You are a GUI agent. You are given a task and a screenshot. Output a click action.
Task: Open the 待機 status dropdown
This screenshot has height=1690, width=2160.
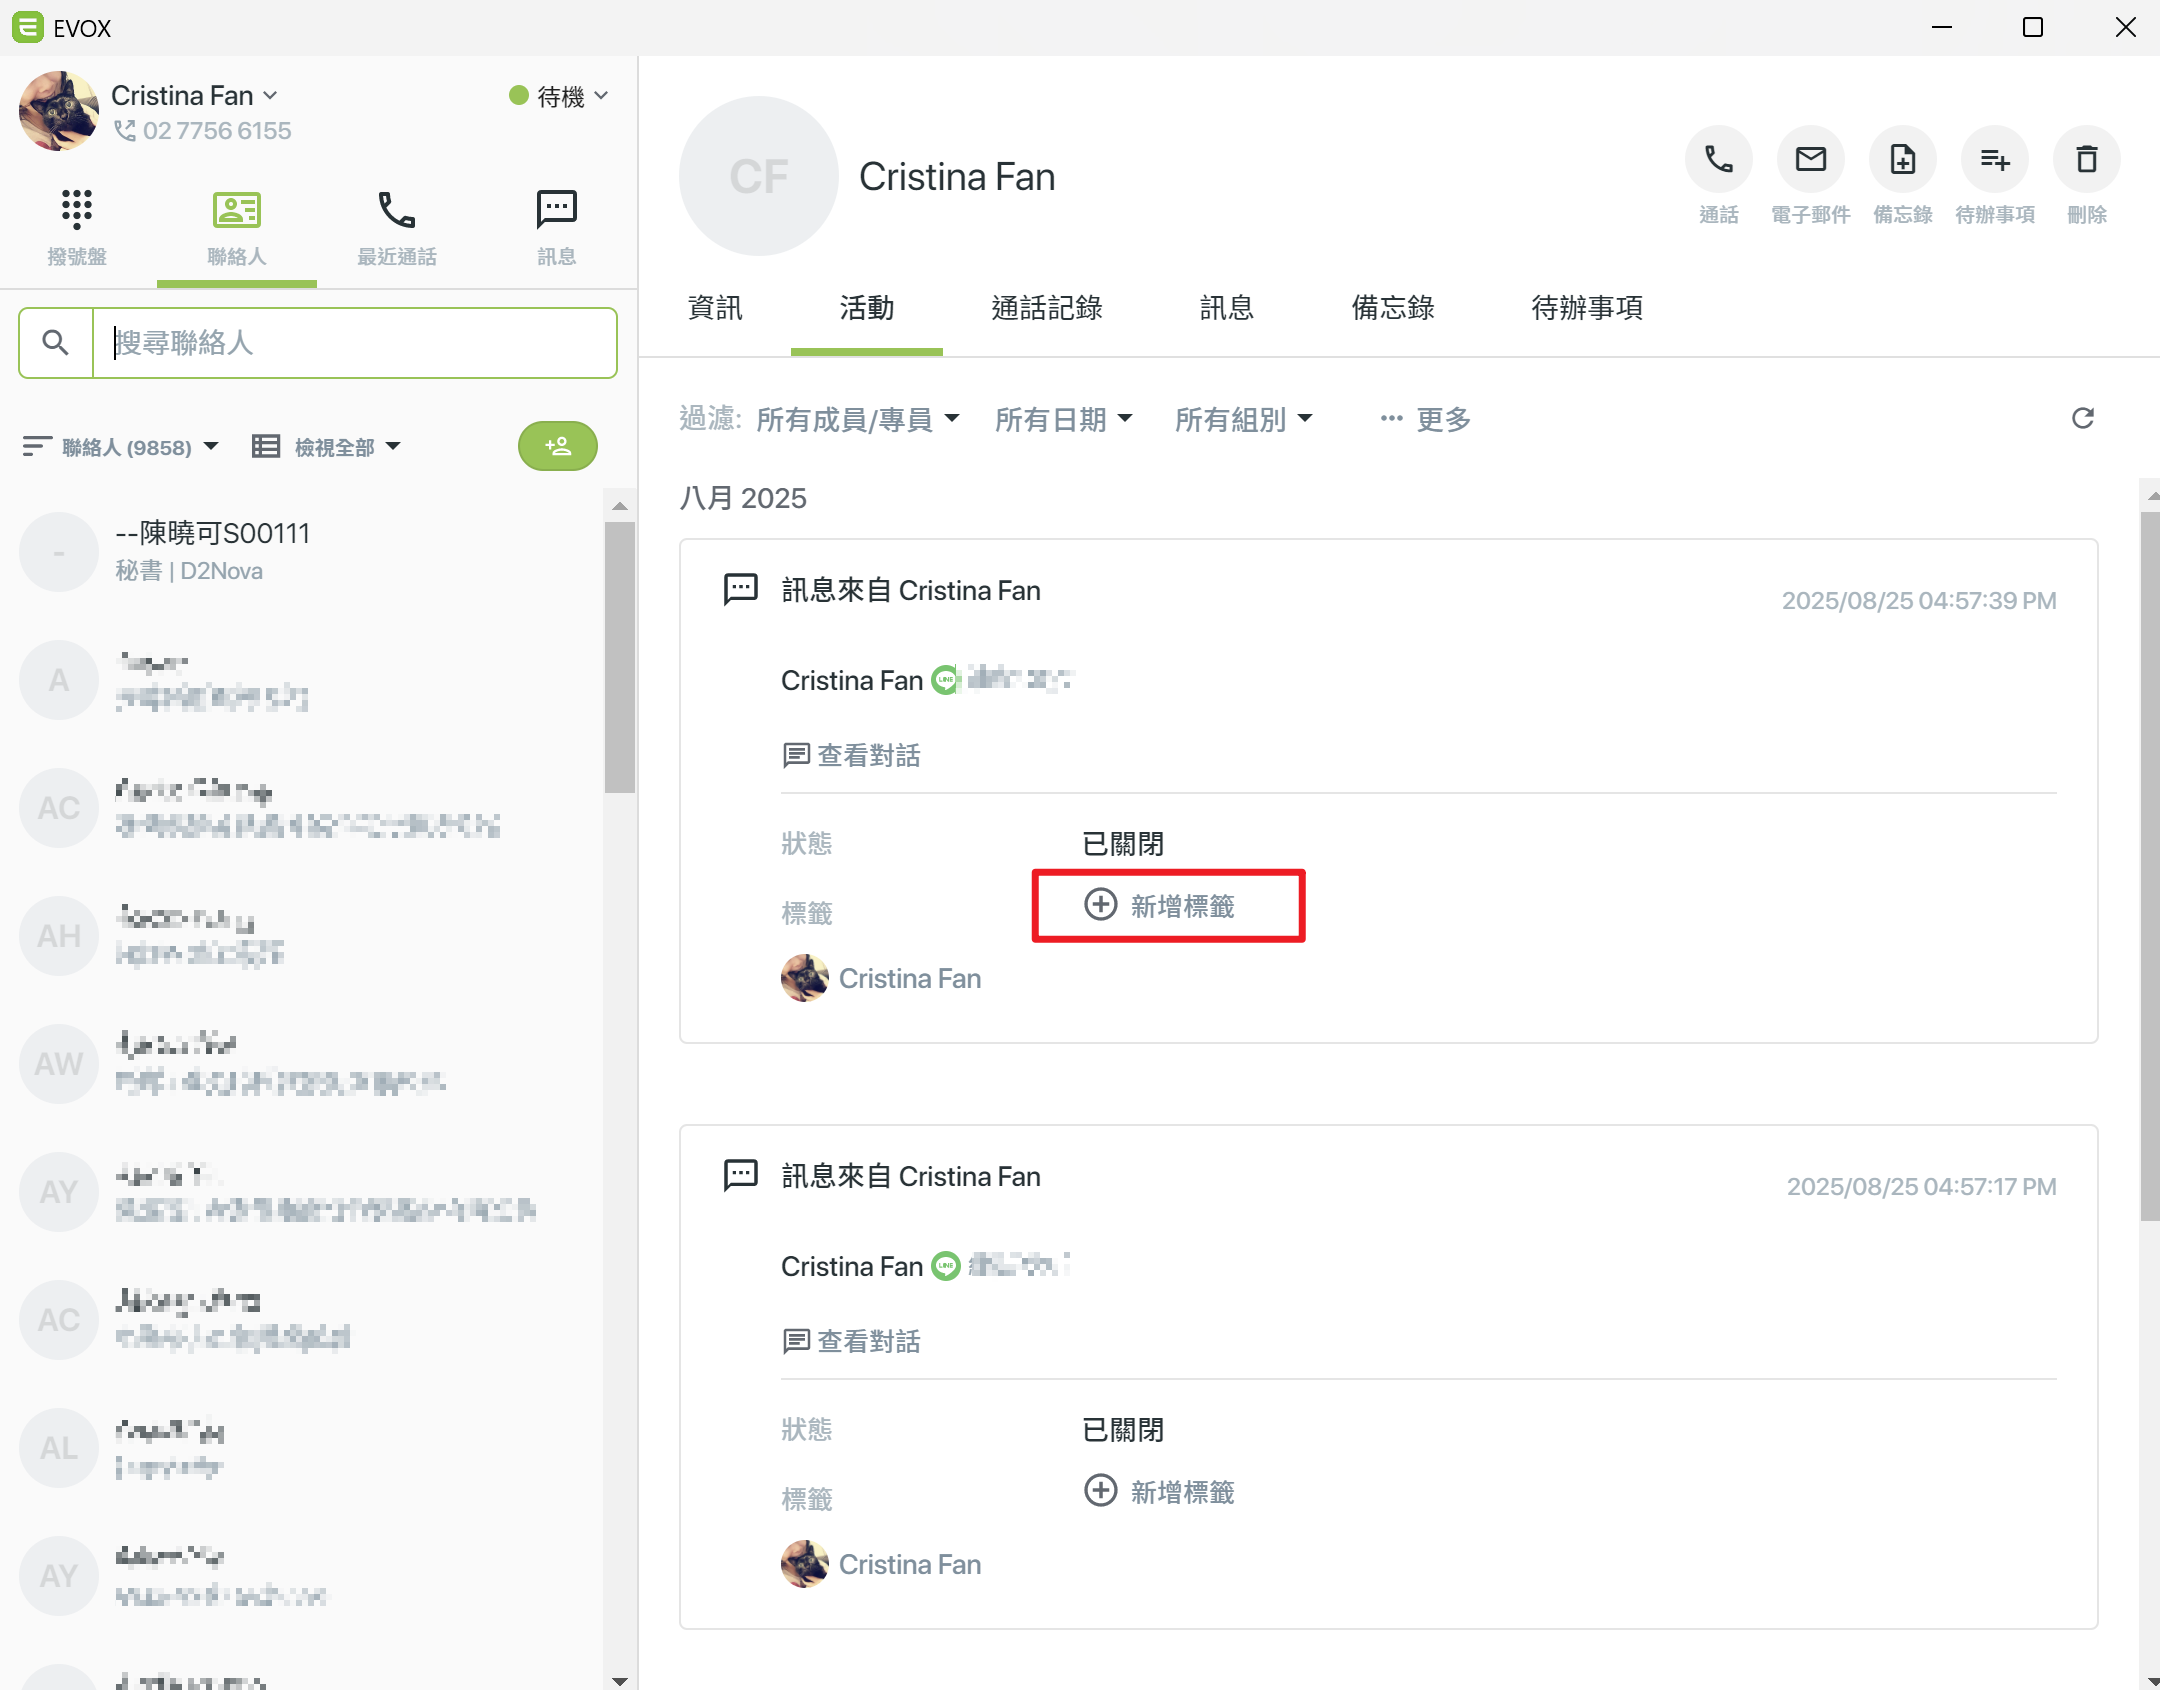(x=560, y=96)
